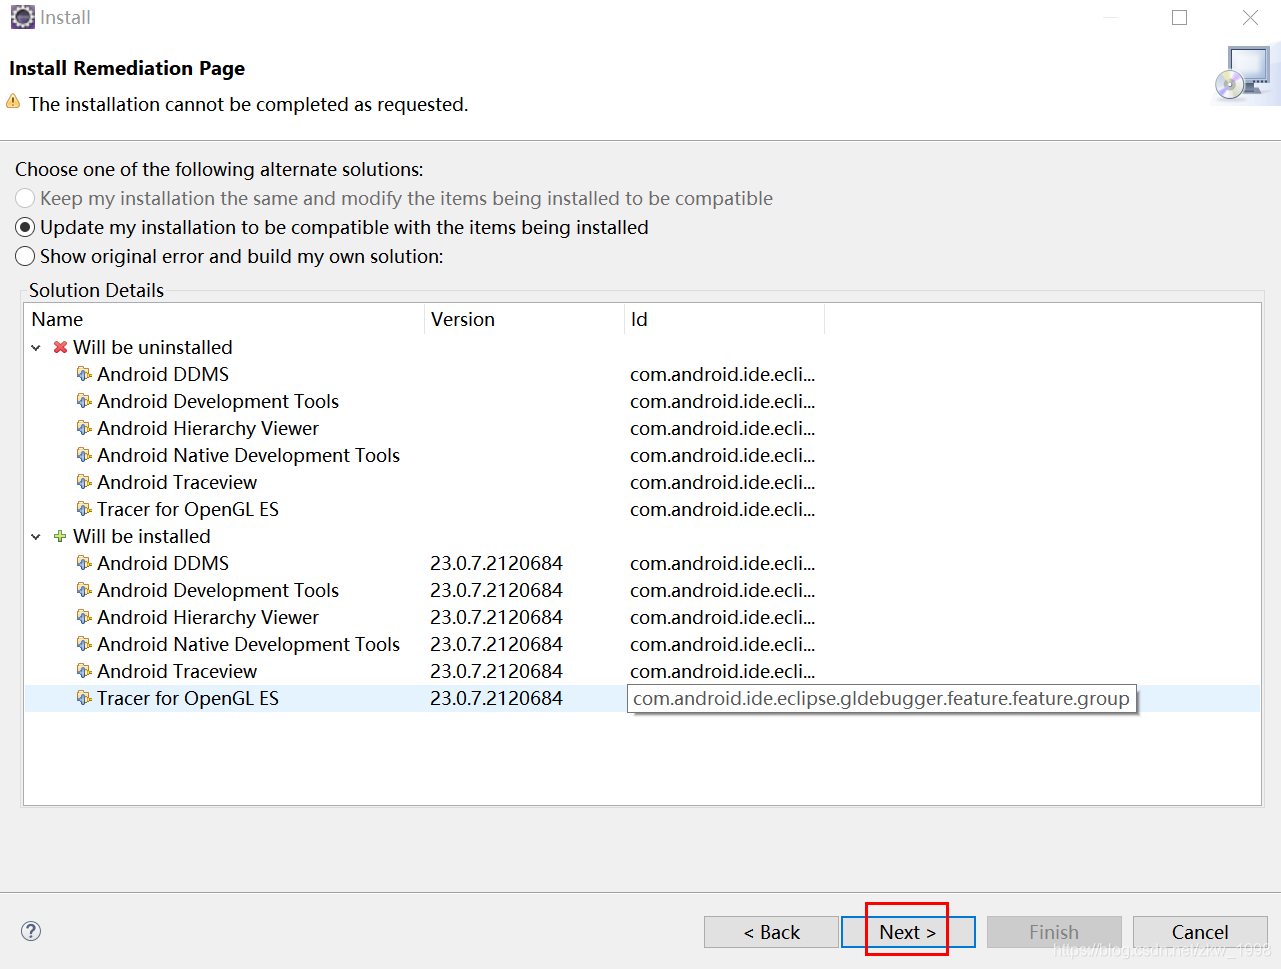
Task: Select Android DDMS row in install list
Action: tap(642, 563)
